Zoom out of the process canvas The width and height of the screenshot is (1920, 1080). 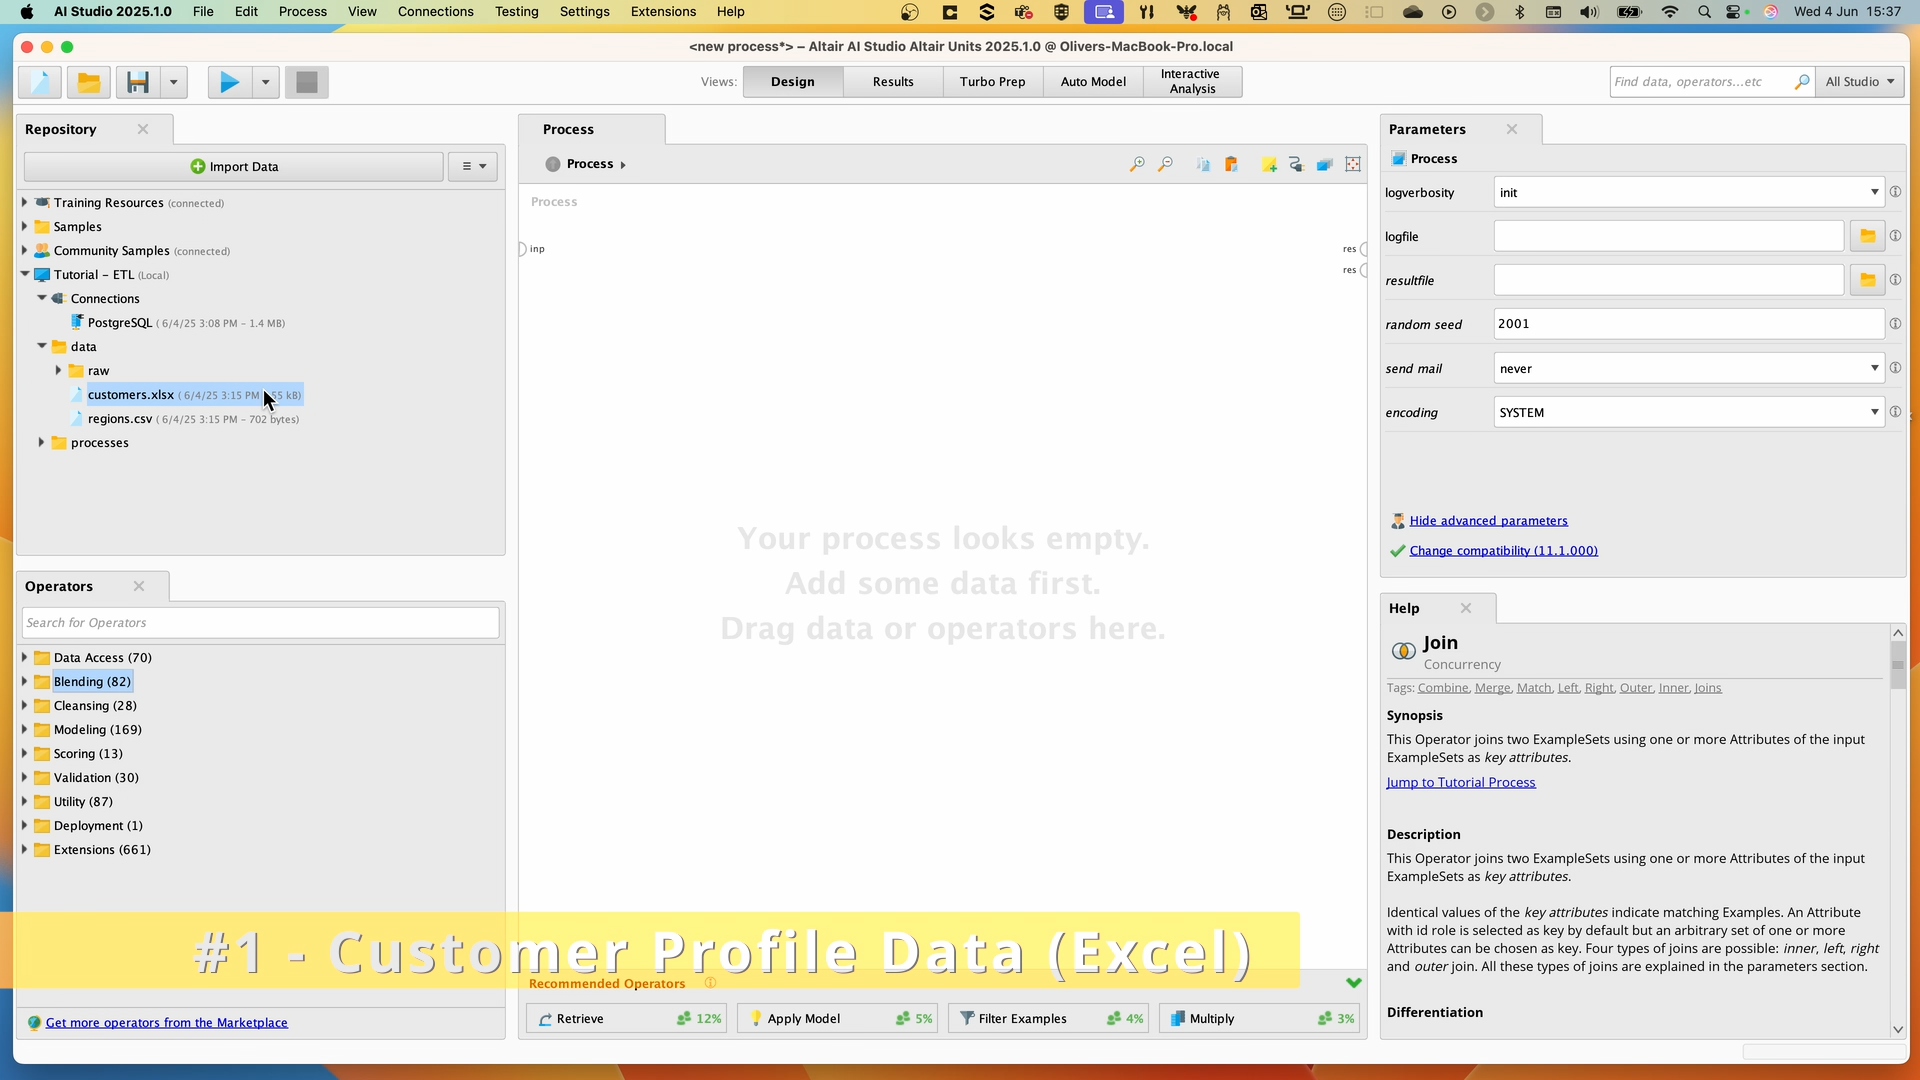tap(1165, 164)
